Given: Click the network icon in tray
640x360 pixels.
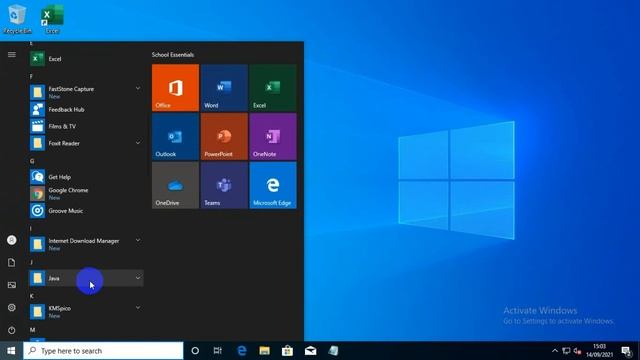Looking at the screenshot, I should click(x=566, y=351).
